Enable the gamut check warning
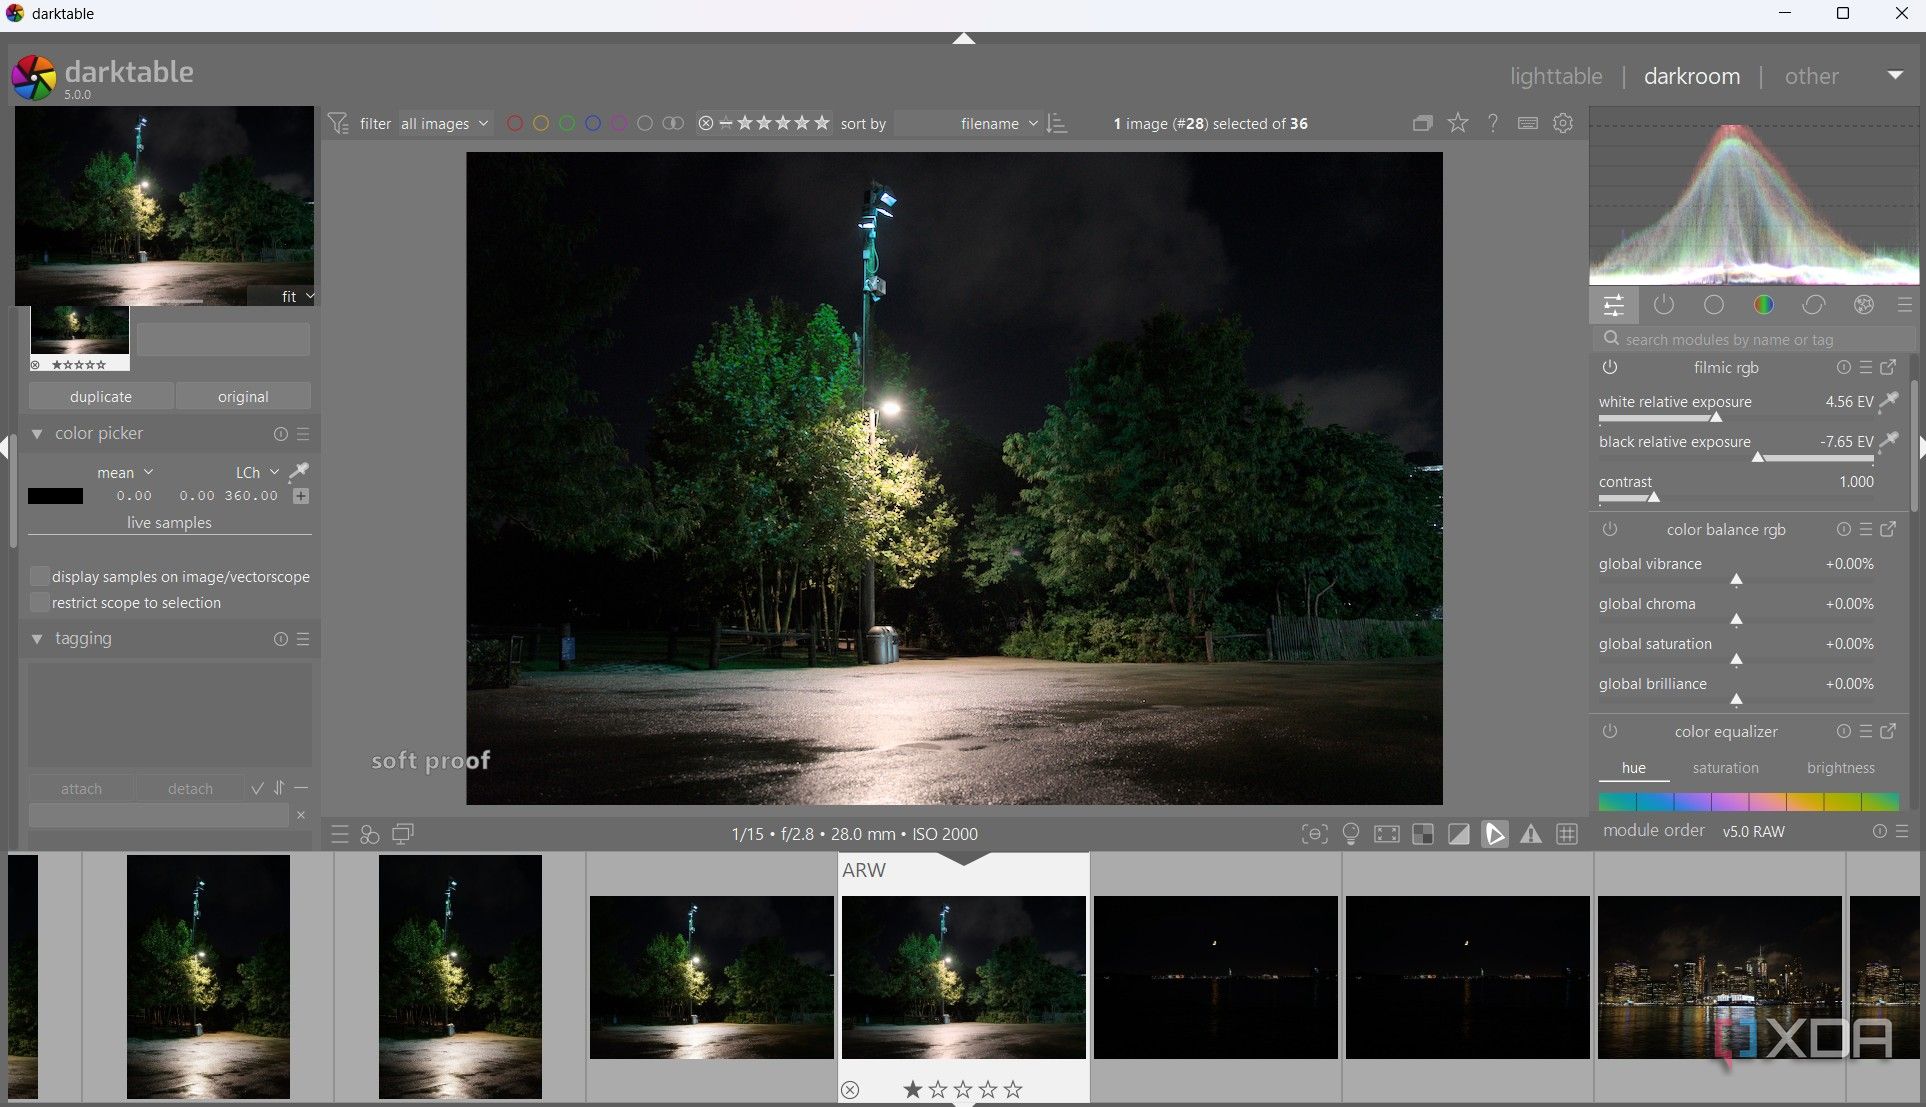This screenshot has height=1107, width=1926. click(x=1531, y=833)
